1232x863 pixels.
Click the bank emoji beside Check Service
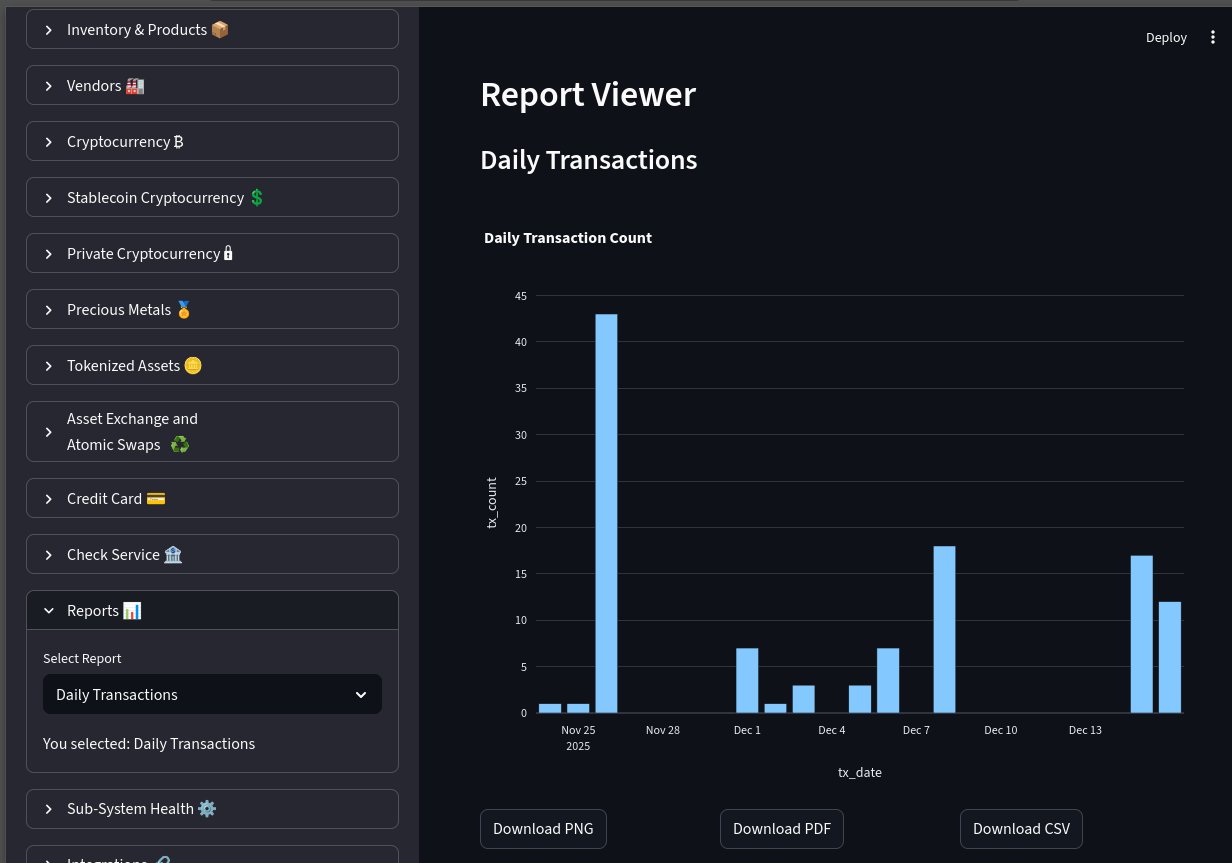click(x=173, y=554)
